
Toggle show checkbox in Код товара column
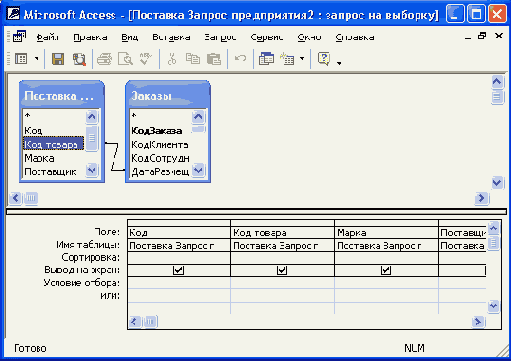pyautogui.click(x=282, y=270)
